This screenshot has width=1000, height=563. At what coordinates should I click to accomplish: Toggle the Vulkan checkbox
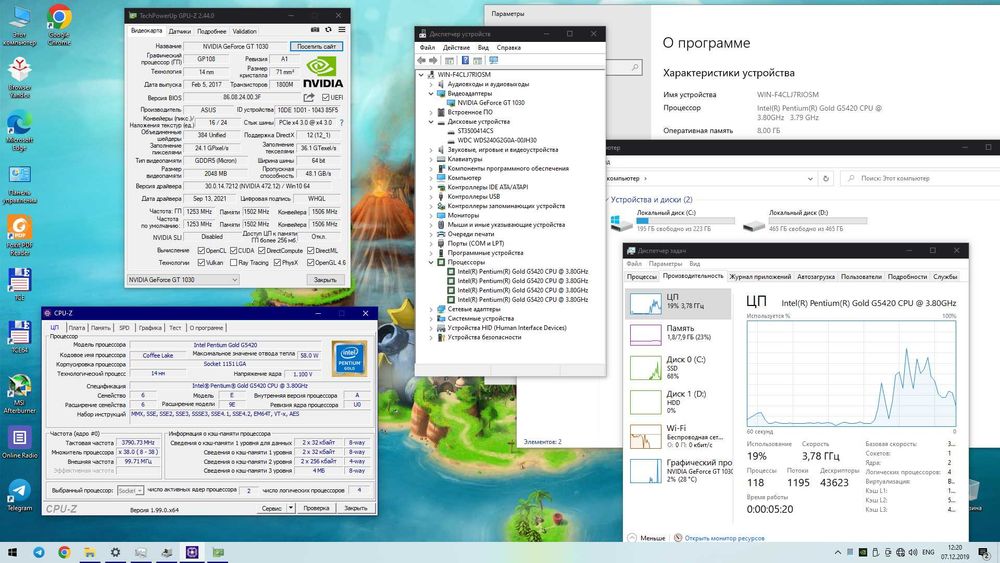tap(202, 263)
